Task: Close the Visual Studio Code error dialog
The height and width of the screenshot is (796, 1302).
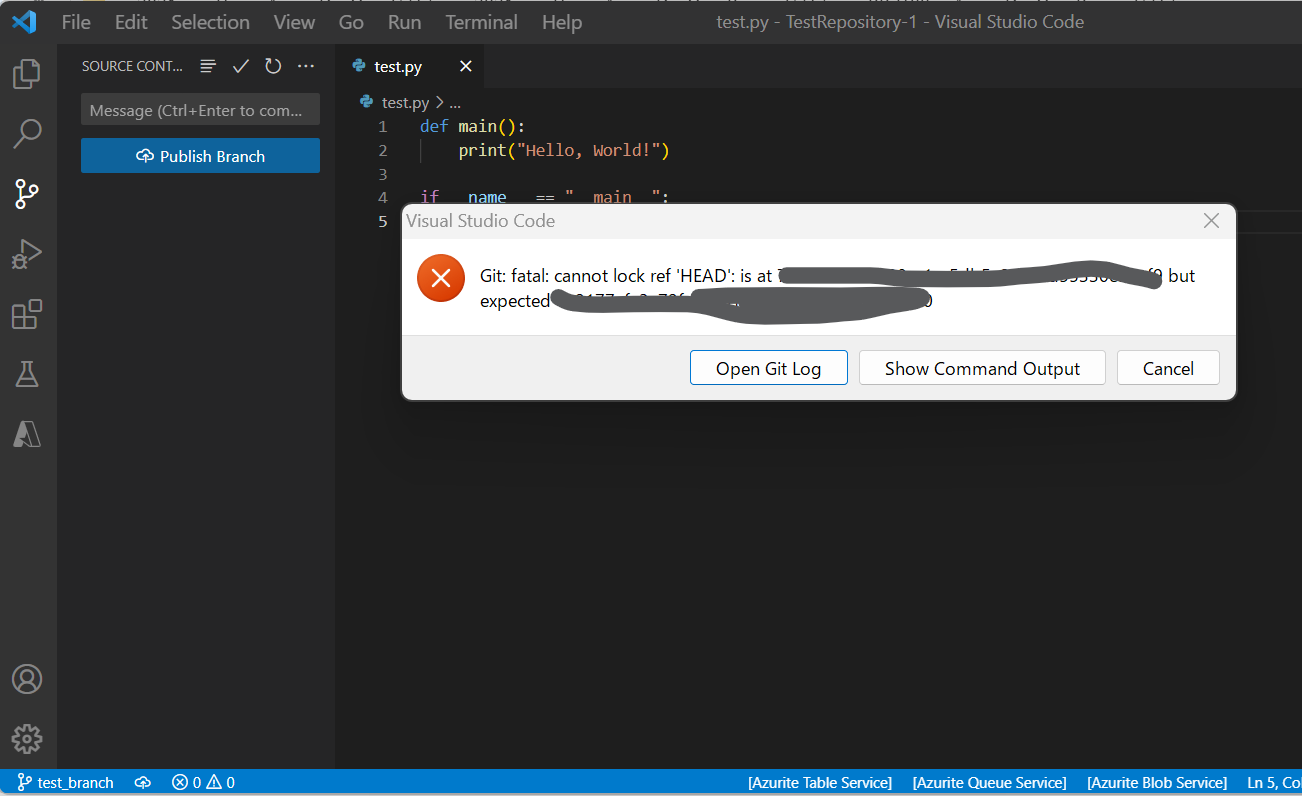Action: [1211, 221]
